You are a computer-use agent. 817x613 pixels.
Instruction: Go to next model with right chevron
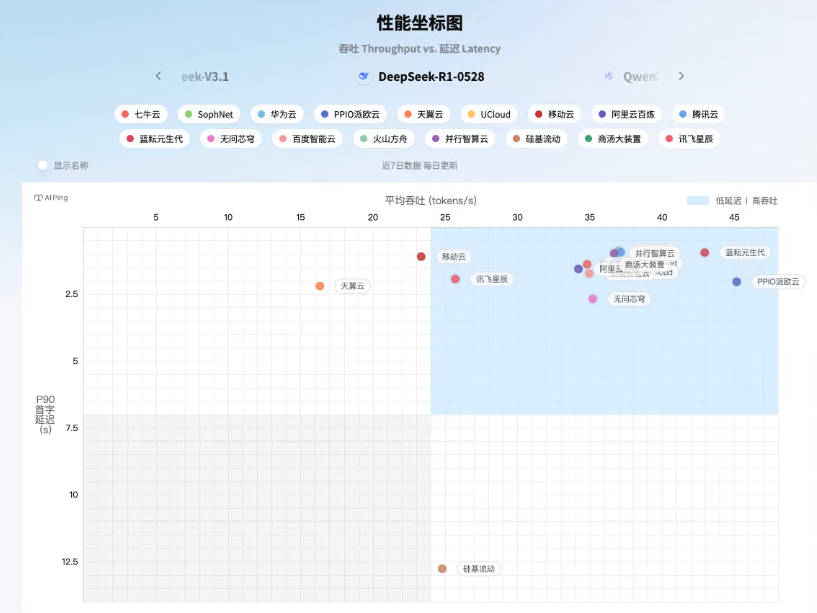[x=681, y=76]
